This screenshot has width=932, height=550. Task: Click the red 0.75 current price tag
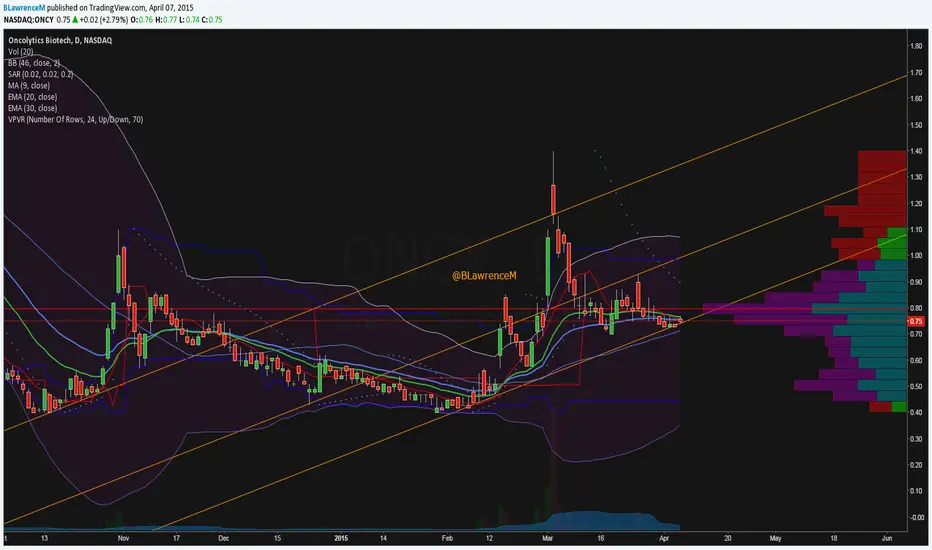[x=915, y=321]
